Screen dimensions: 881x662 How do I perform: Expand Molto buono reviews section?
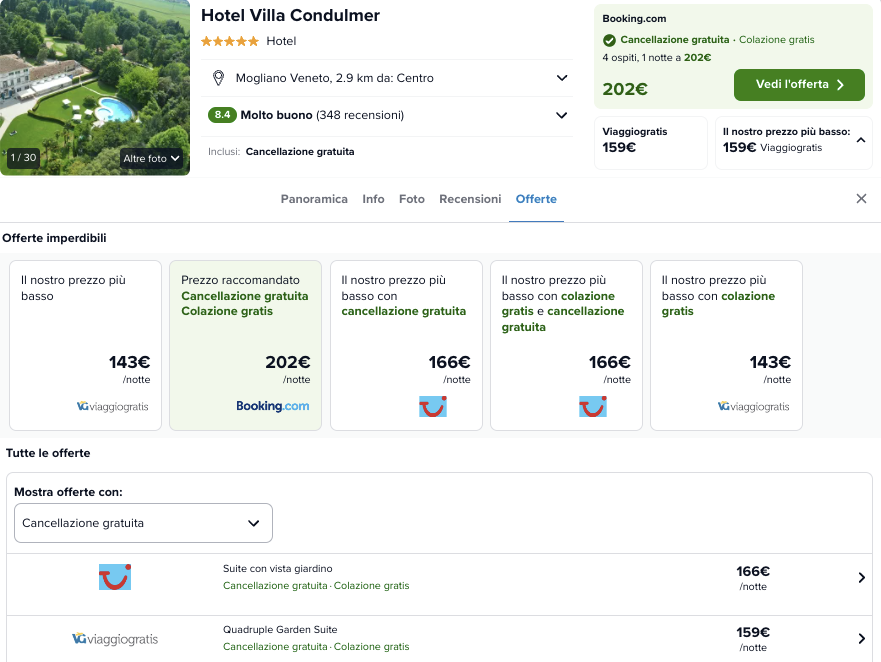click(x=561, y=115)
